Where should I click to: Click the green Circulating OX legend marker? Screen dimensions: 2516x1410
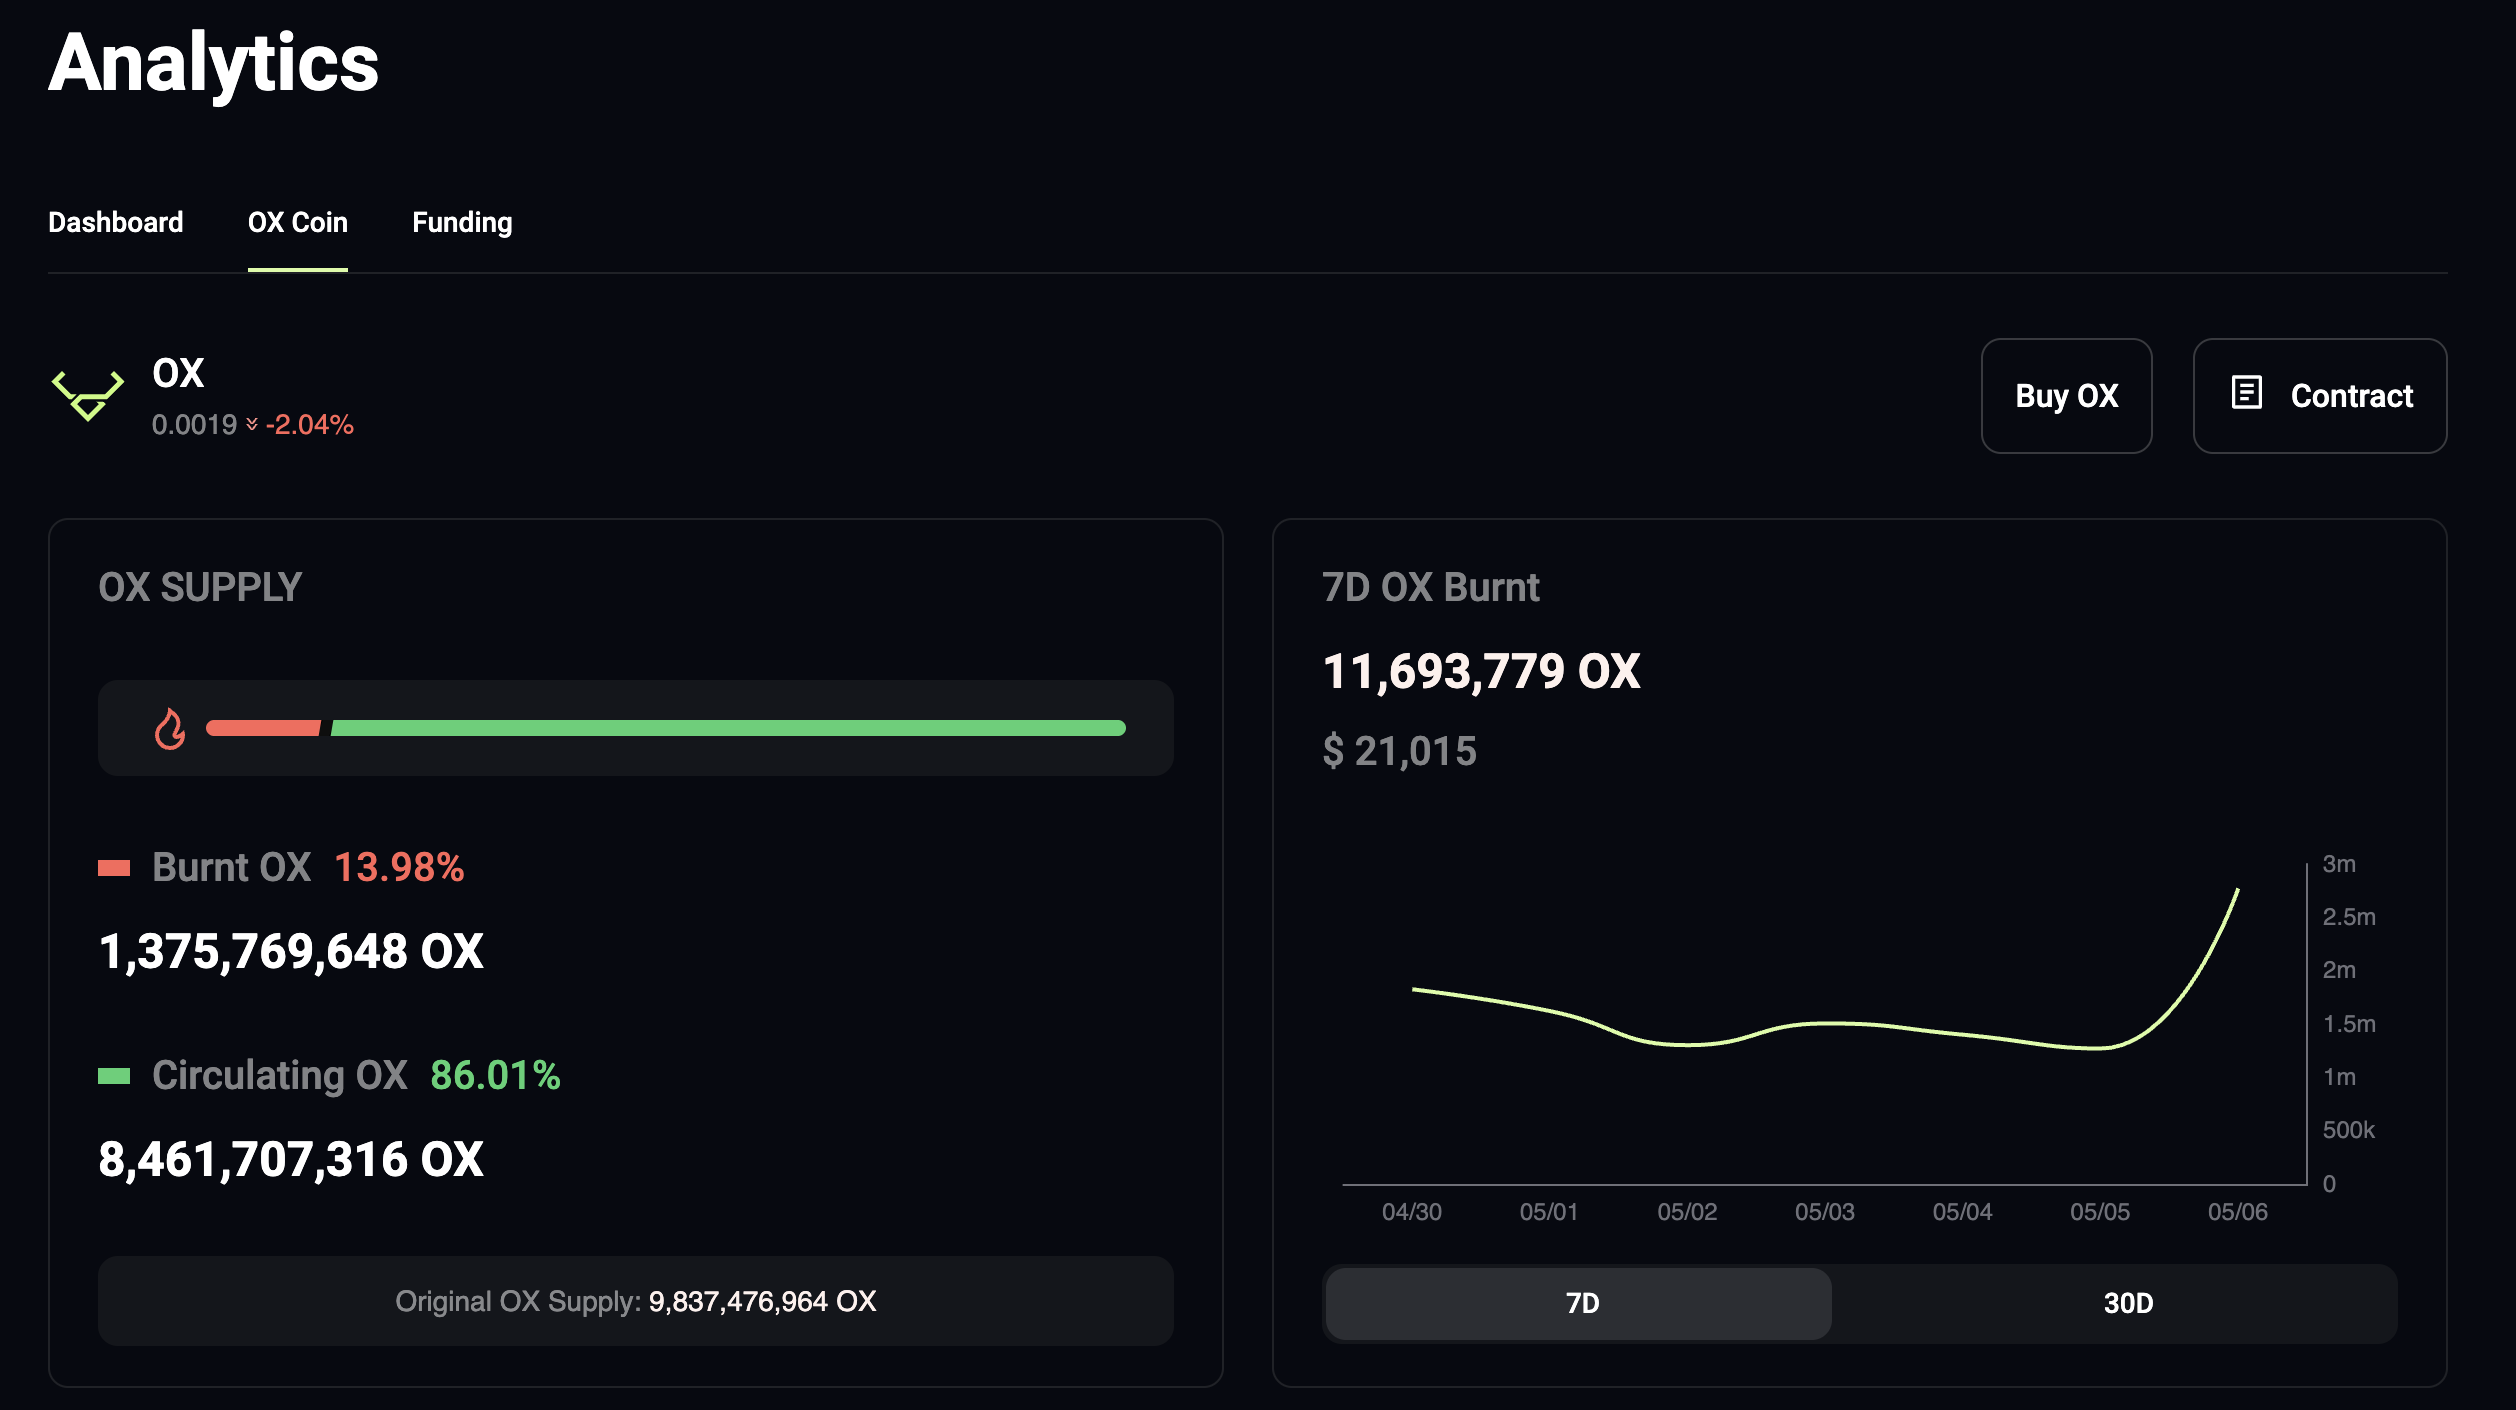tap(114, 1076)
